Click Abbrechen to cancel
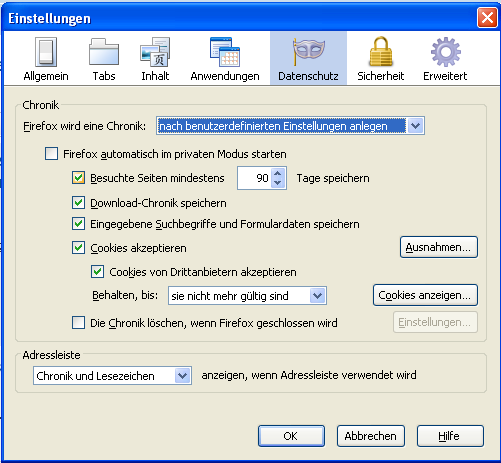 coord(371,436)
